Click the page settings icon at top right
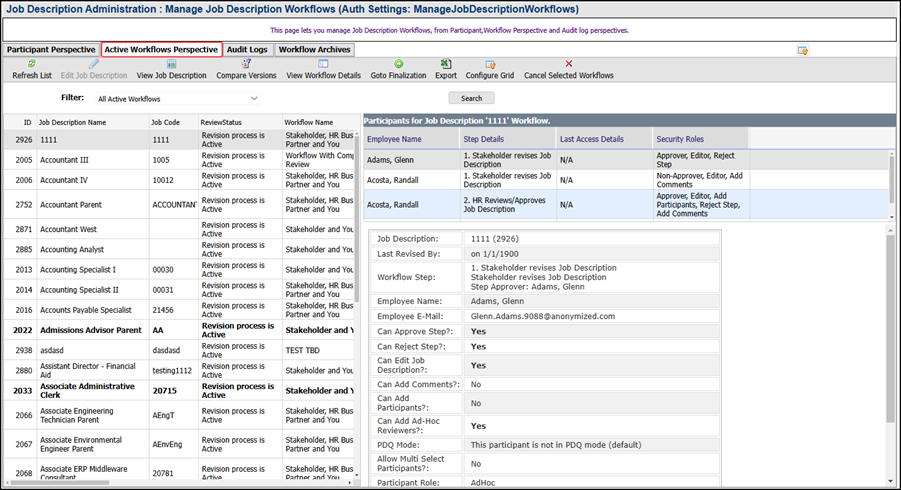 (803, 51)
